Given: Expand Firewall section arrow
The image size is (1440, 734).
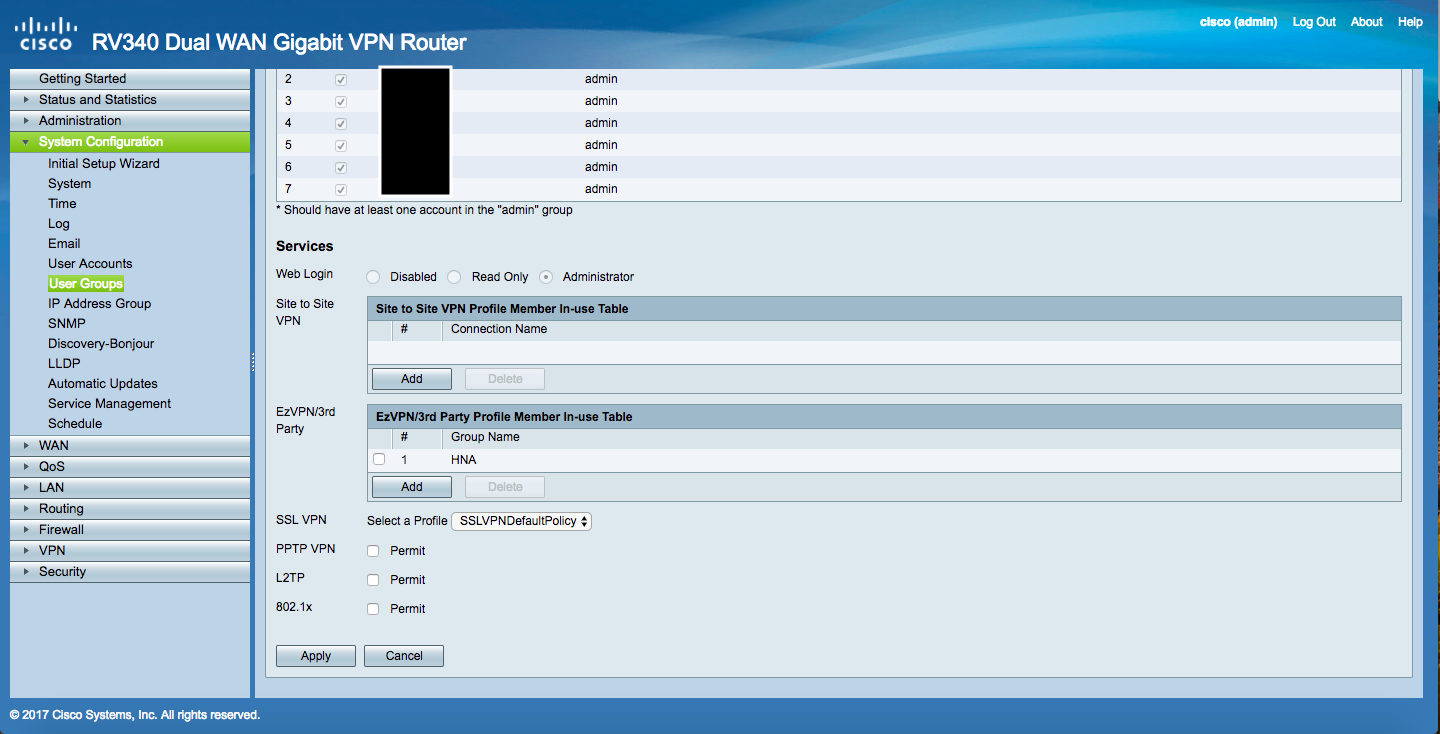Looking at the screenshot, I should tap(26, 530).
